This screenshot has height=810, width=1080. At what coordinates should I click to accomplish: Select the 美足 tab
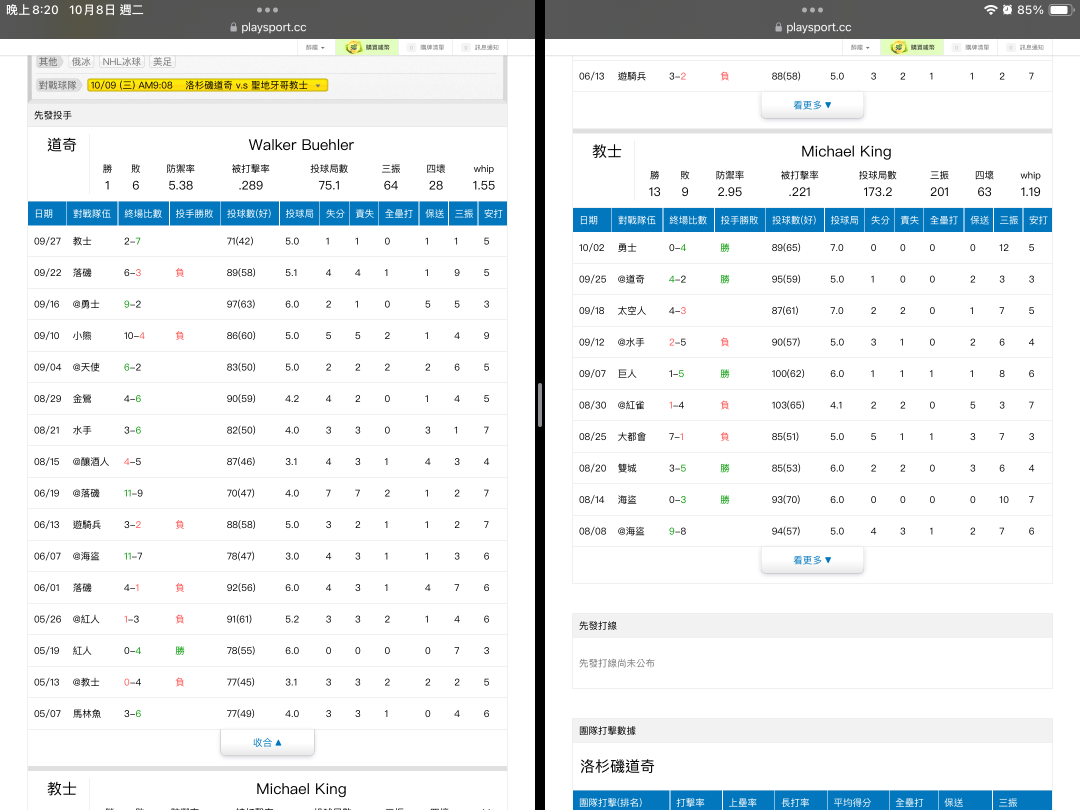click(163, 61)
